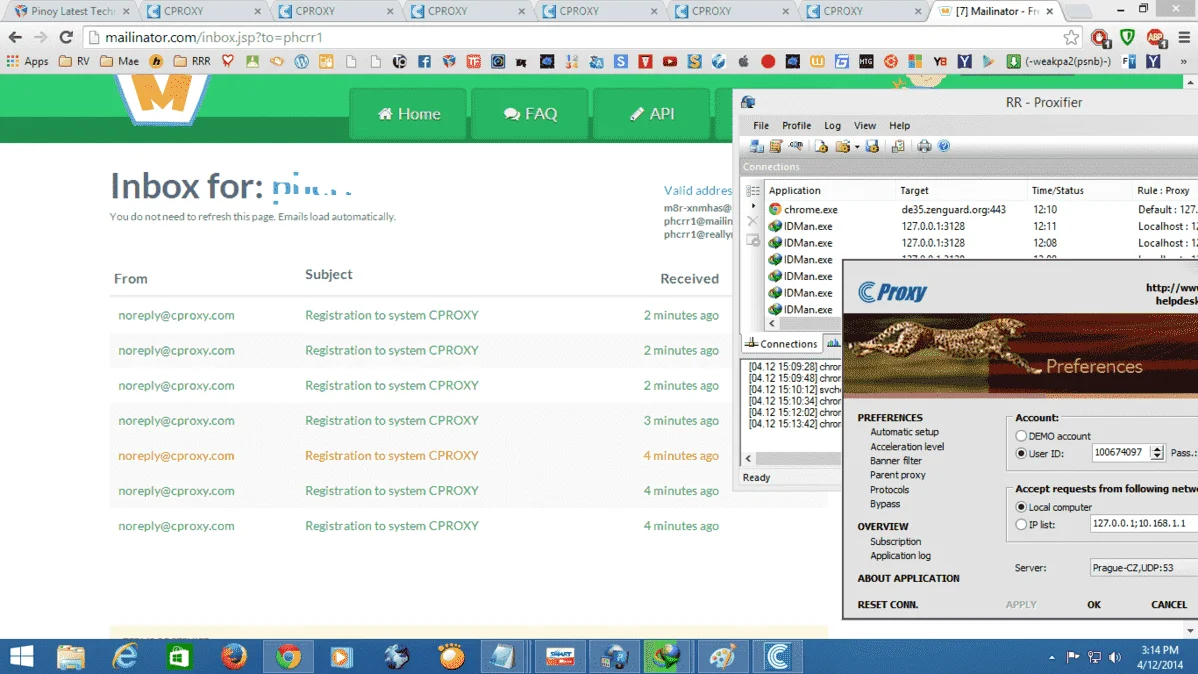Click FAQ button on Mailinator

tap(530, 114)
